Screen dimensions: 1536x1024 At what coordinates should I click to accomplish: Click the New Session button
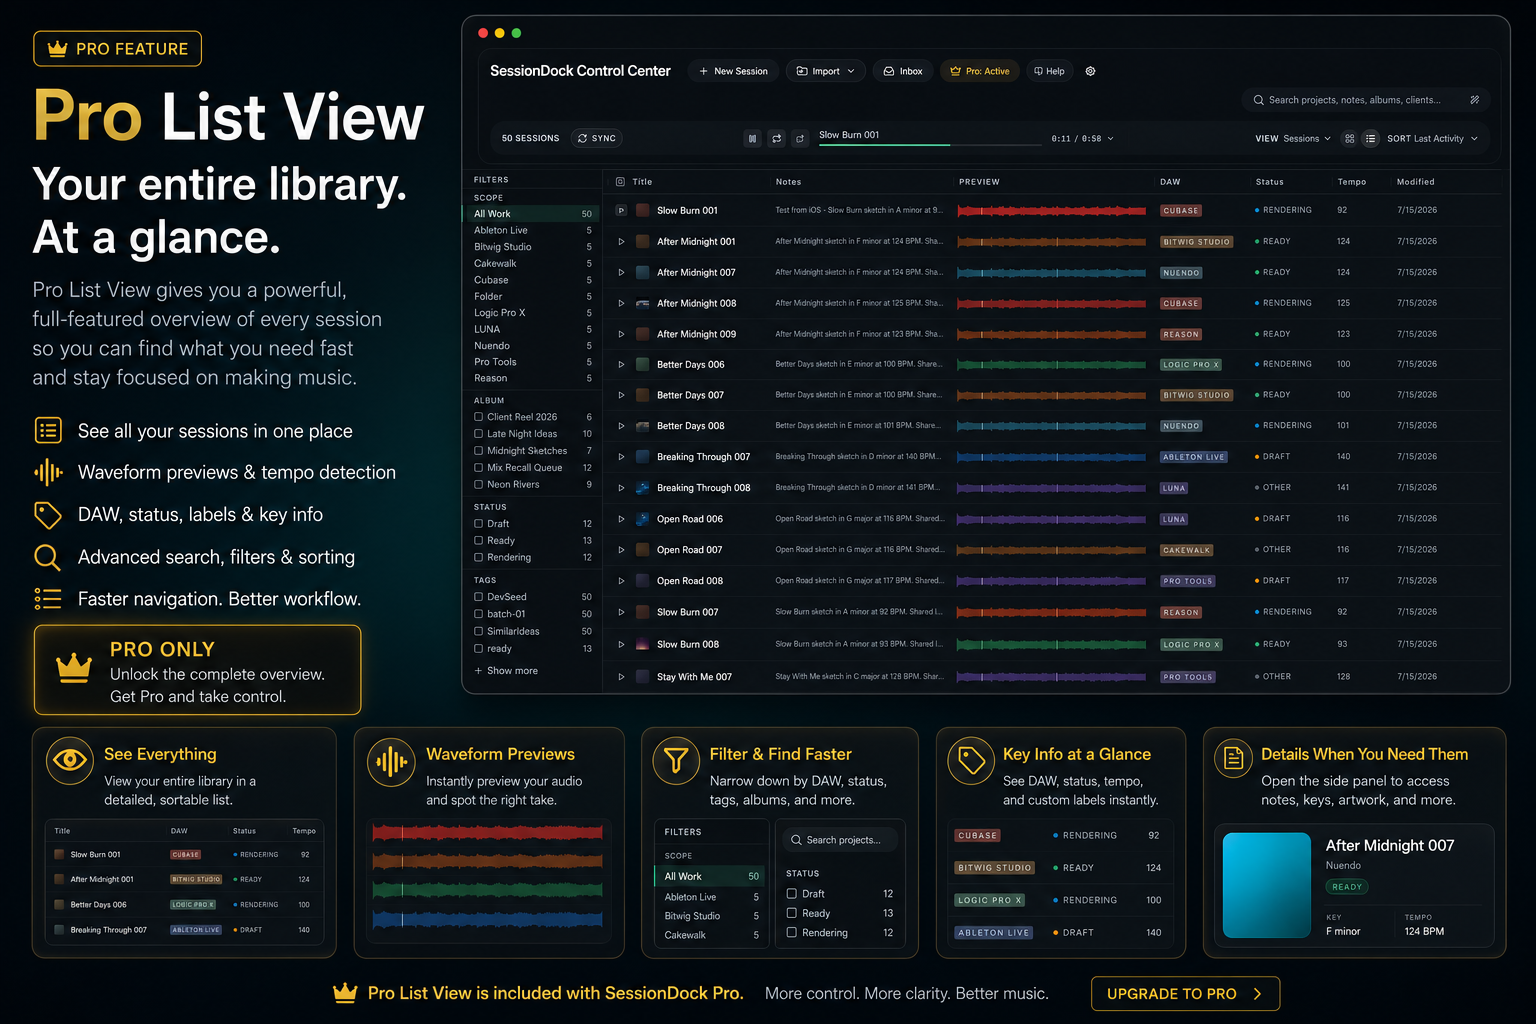(734, 71)
